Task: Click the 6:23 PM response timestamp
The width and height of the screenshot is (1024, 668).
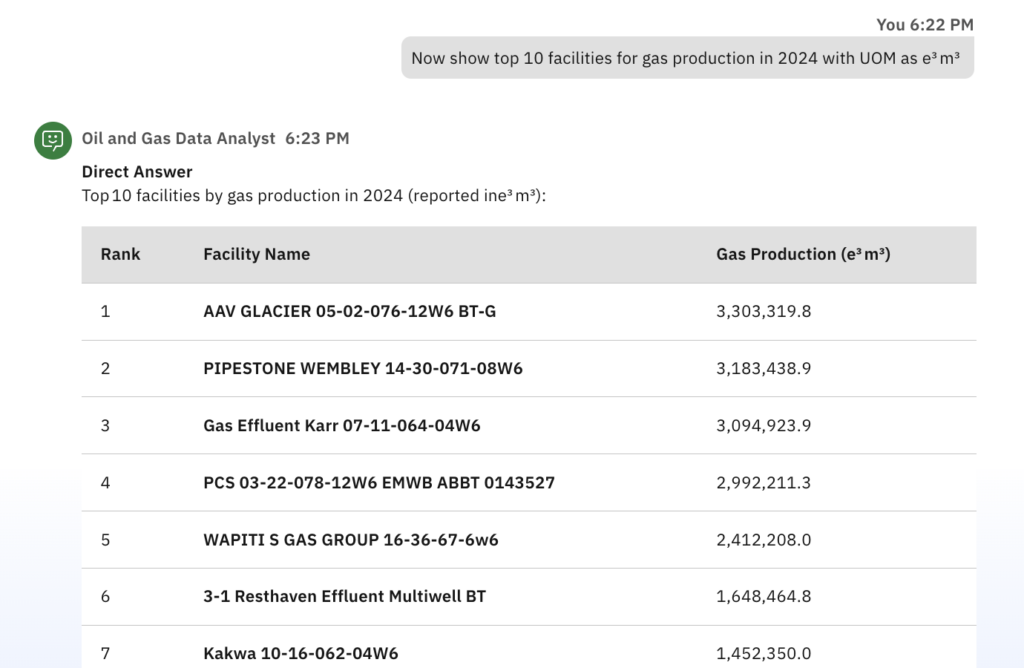Action: [317, 139]
